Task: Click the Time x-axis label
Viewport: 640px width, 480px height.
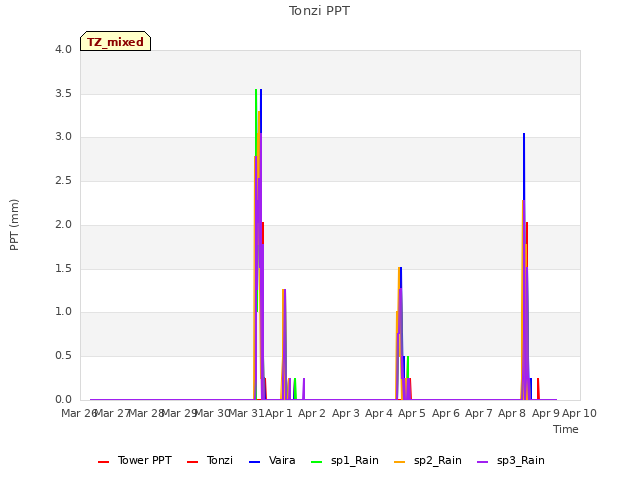Action: tap(566, 429)
